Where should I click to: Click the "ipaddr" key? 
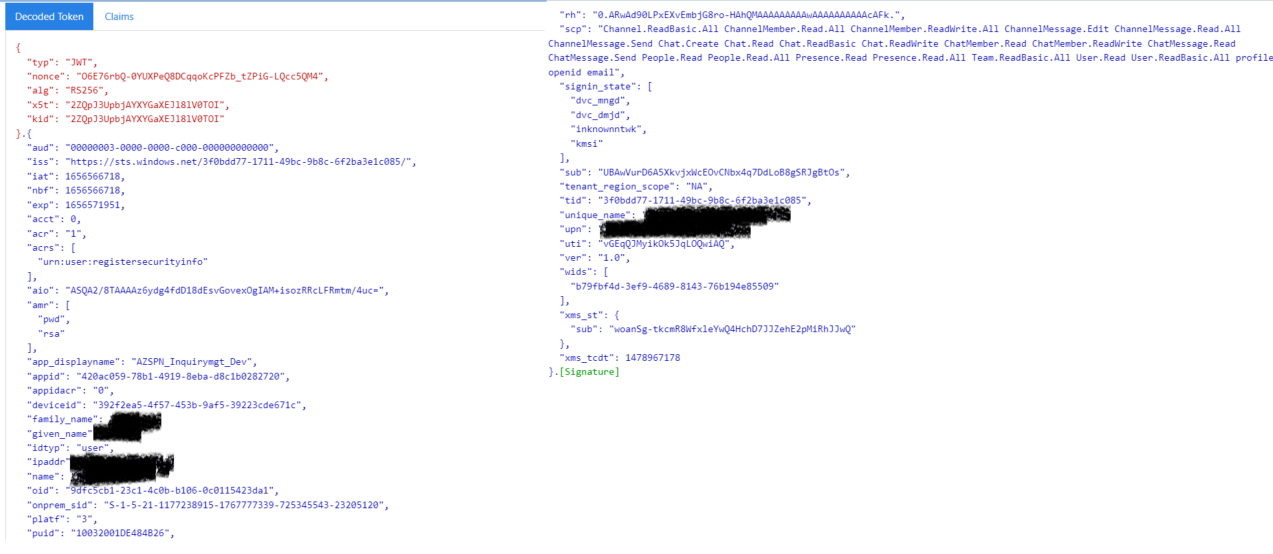[x=49, y=462]
